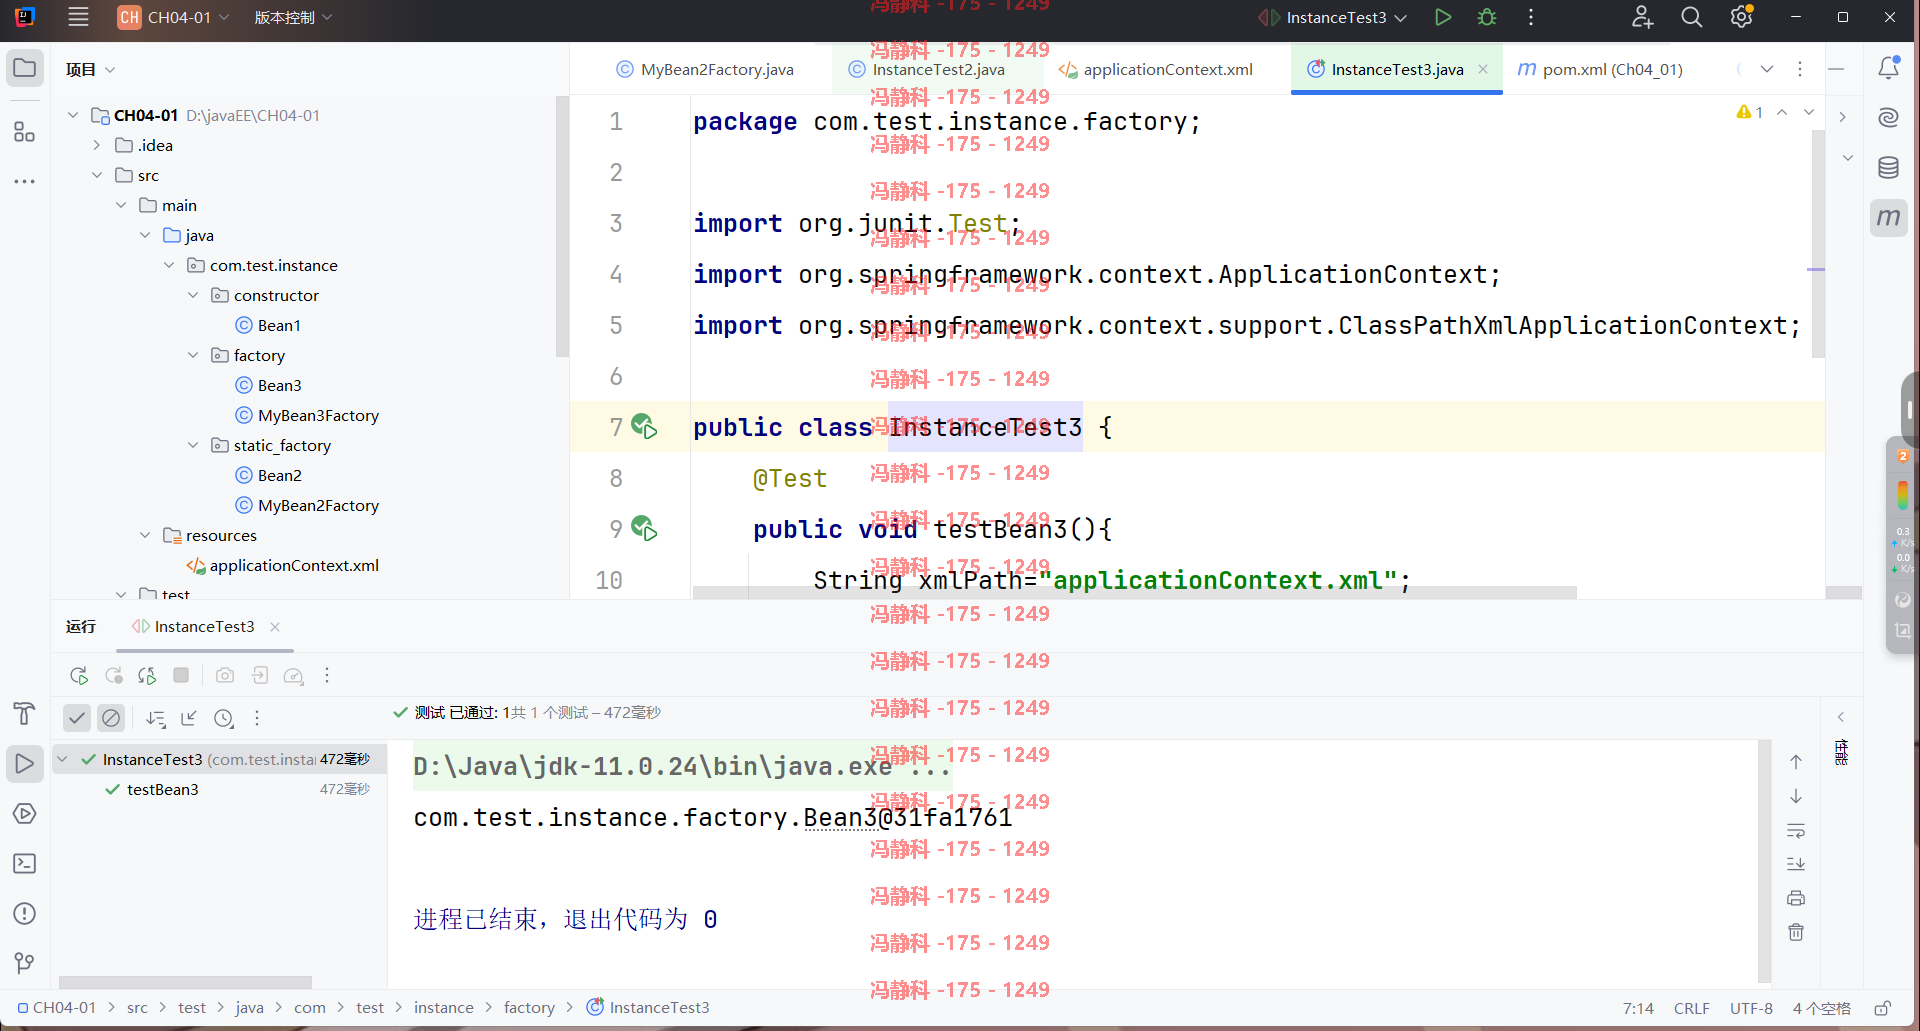Image resolution: width=1920 pixels, height=1031 pixels.
Task: Print the console output
Action: point(1796,898)
